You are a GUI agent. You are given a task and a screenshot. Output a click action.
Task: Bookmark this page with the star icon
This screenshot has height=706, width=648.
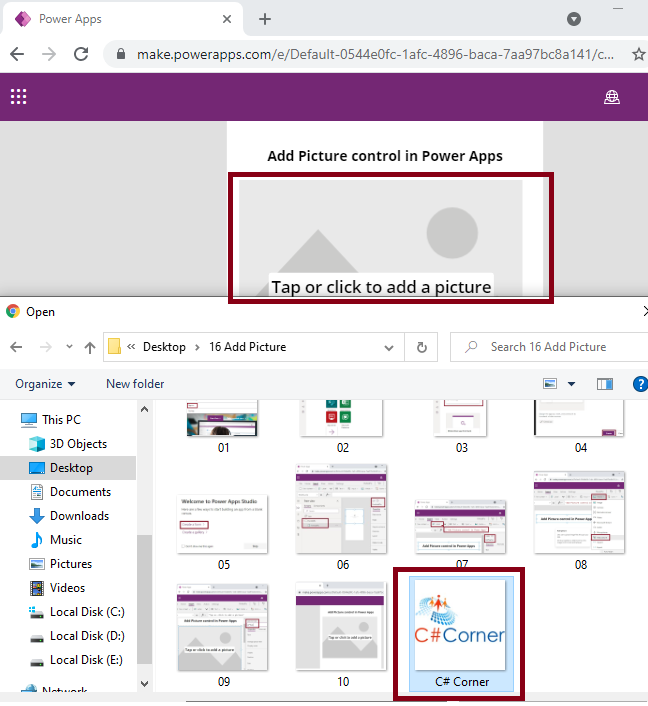tap(638, 54)
